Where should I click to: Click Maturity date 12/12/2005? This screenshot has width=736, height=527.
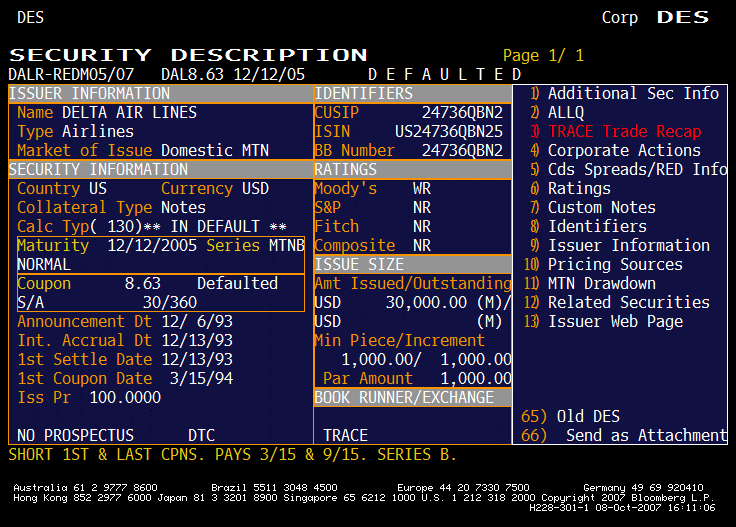152,245
